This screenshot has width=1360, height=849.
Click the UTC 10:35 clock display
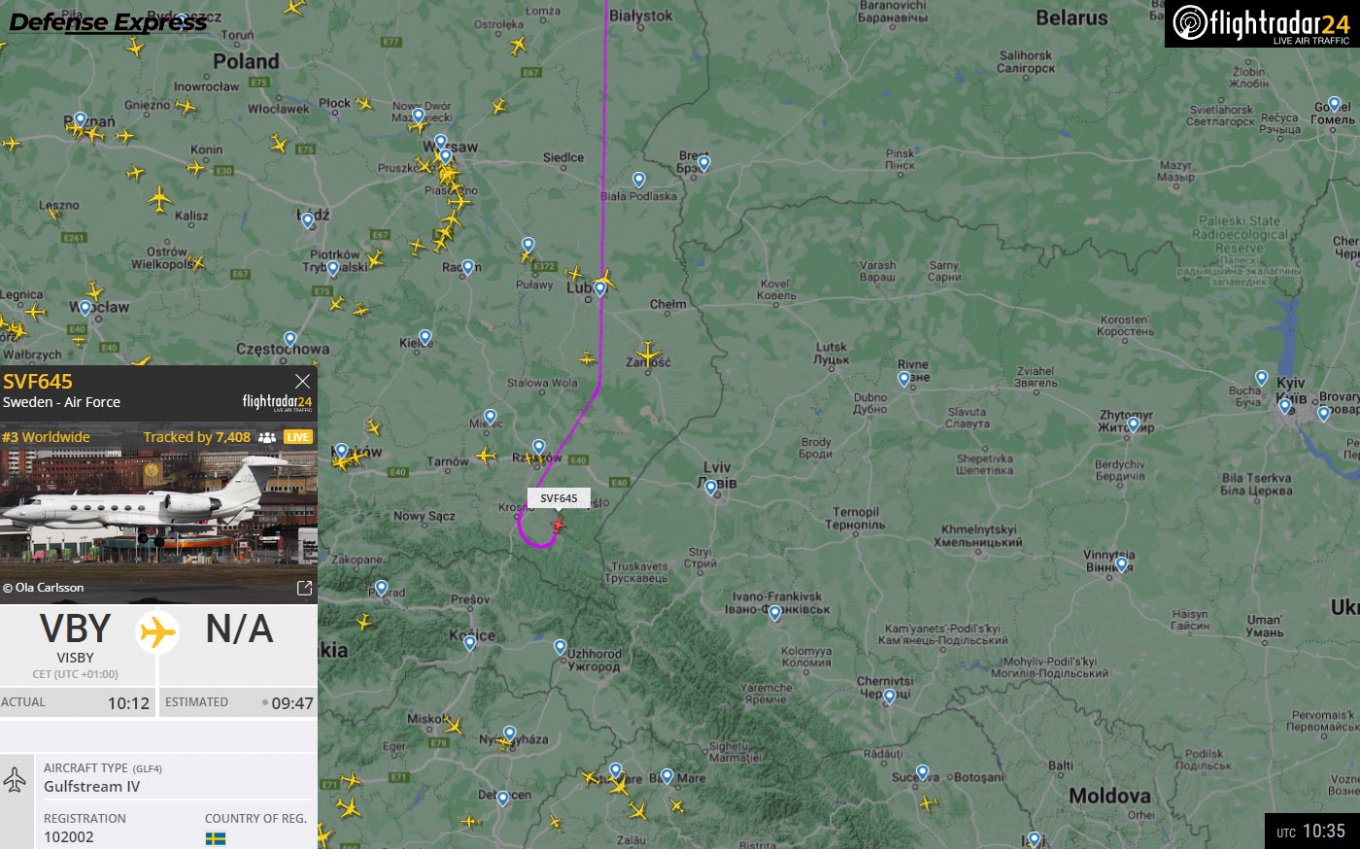1312,831
